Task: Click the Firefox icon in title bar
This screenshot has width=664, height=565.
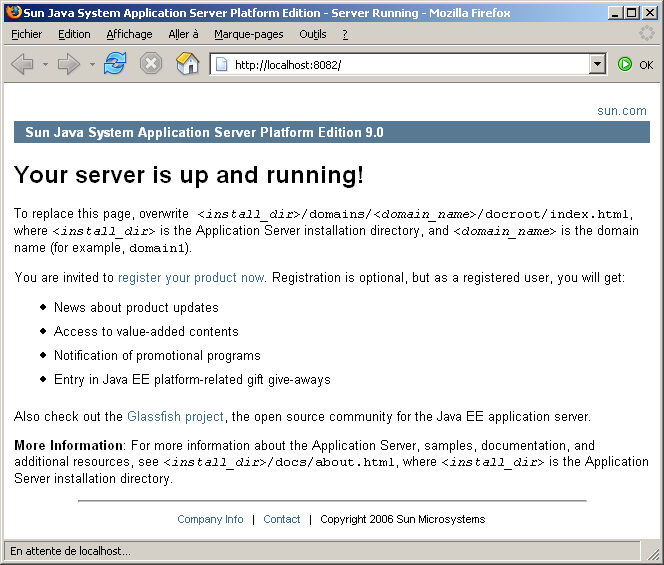Action: coord(13,13)
